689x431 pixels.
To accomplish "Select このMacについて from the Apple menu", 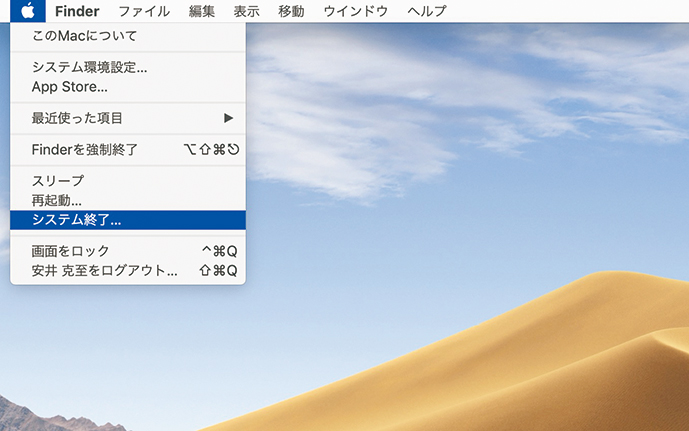I will point(84,36).
